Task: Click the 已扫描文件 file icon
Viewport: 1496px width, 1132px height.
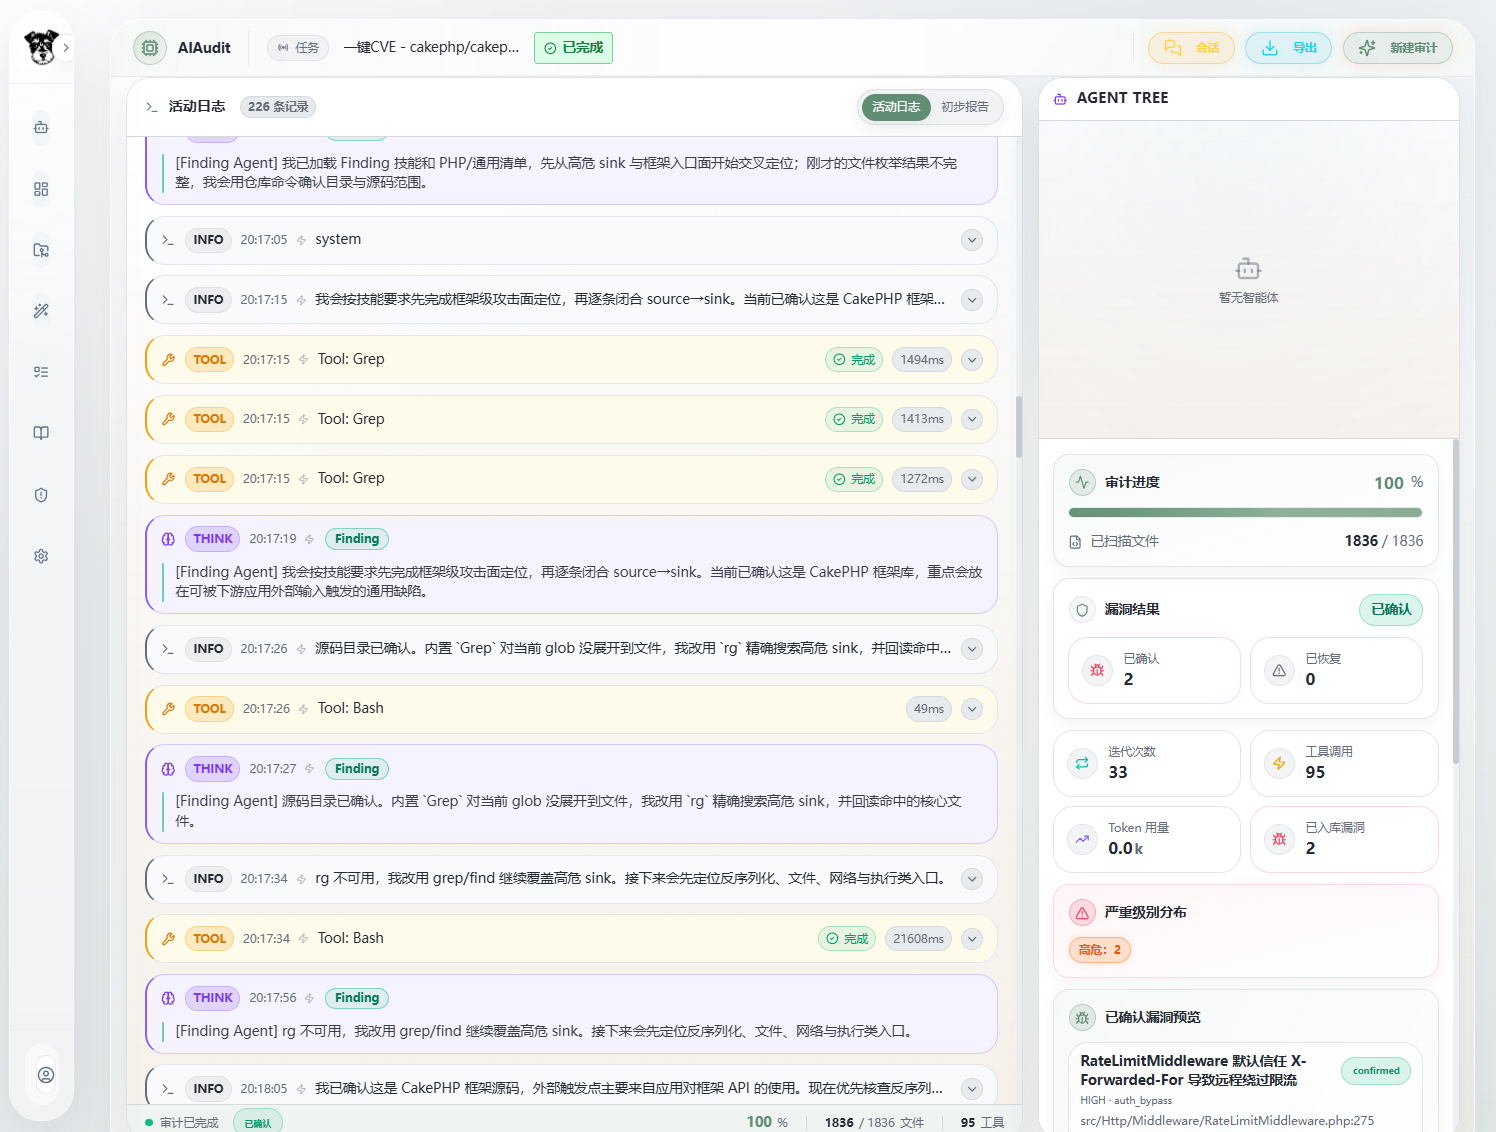Action: [1075, 542]
